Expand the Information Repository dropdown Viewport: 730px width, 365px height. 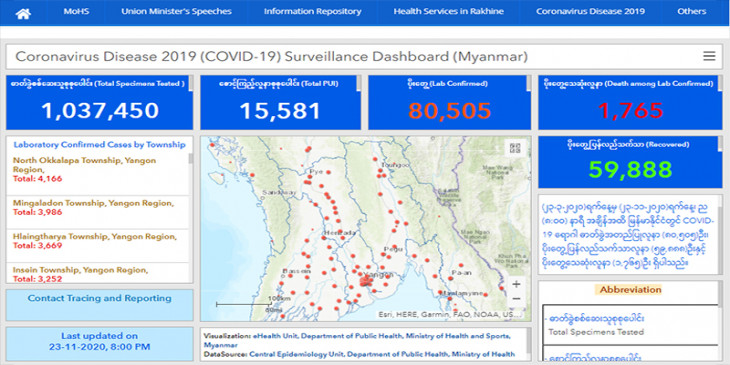[x=312, y=12]
